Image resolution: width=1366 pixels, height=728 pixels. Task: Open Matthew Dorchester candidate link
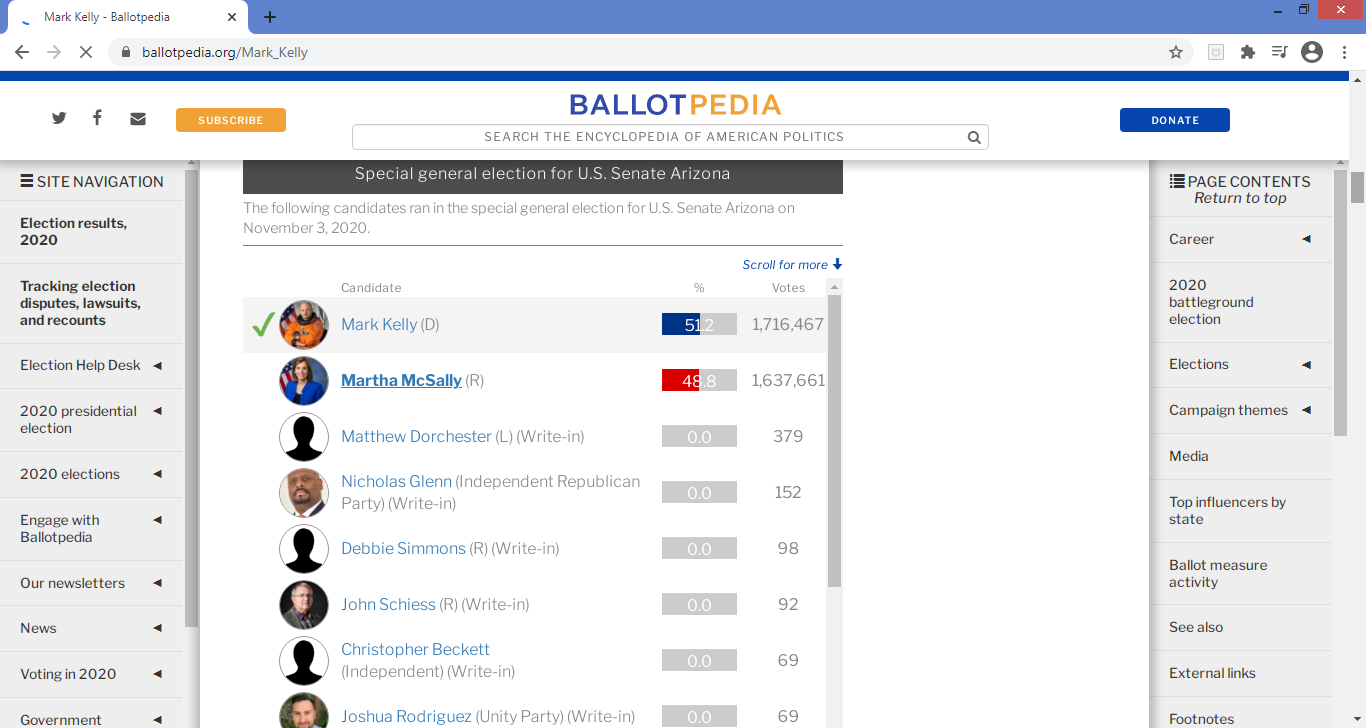point(416,437)
